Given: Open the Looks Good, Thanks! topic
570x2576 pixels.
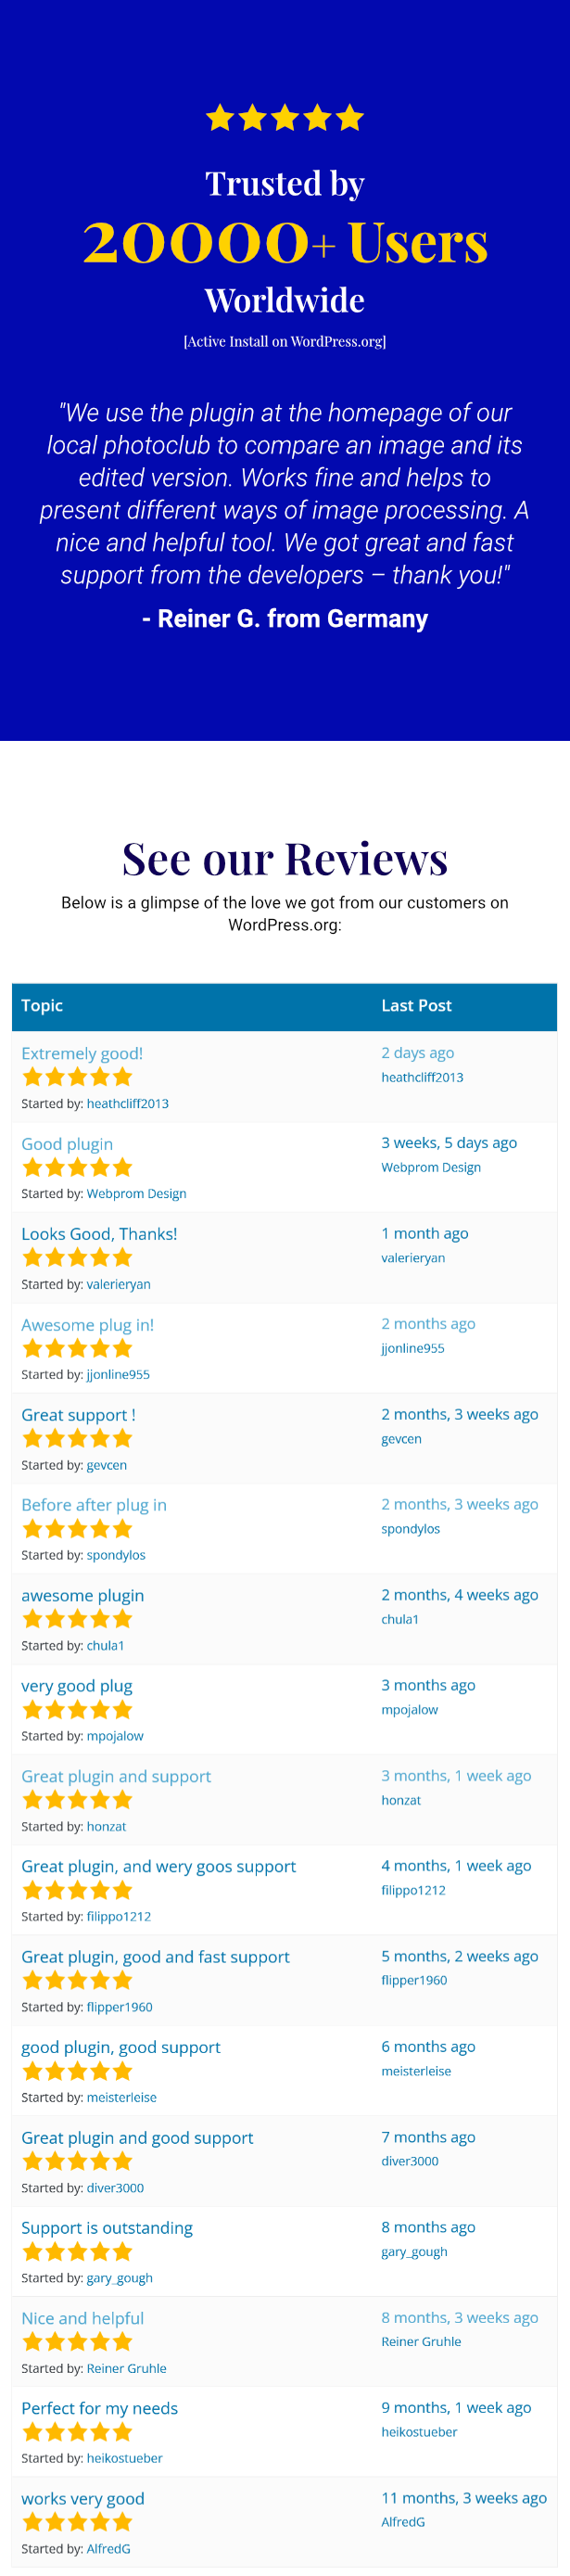Looking at the screenshot, I should [99, 1233].
